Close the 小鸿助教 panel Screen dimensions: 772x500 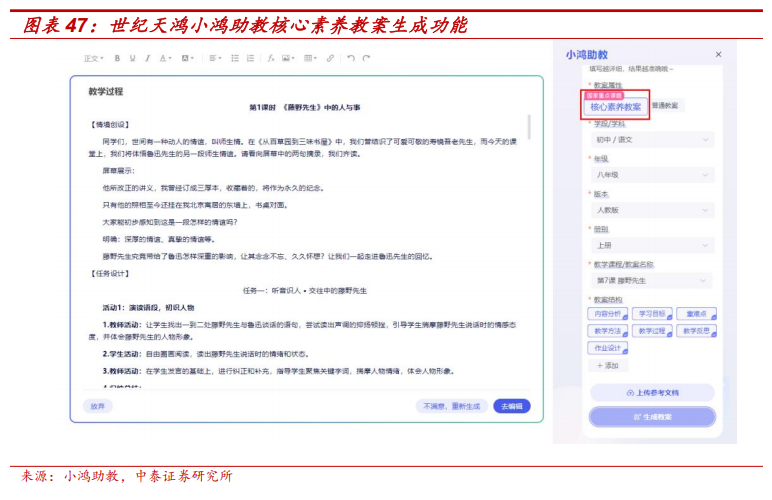click(718, 54)
